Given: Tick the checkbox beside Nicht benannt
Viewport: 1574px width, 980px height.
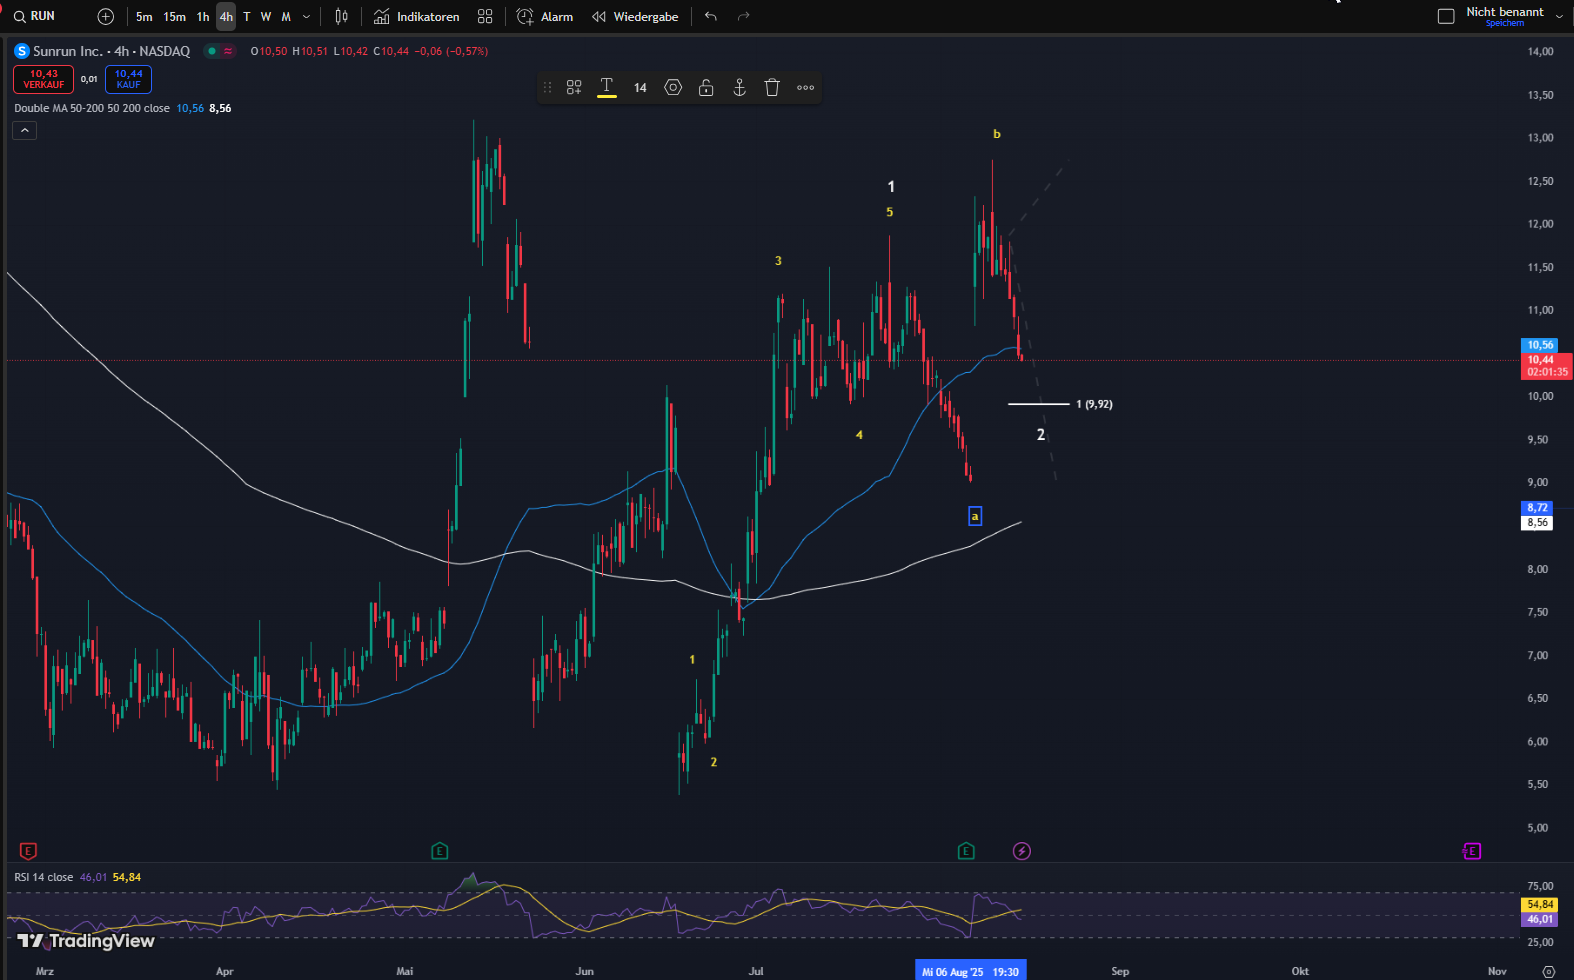Looking at the screenshot, I should tap(1446, 16).
